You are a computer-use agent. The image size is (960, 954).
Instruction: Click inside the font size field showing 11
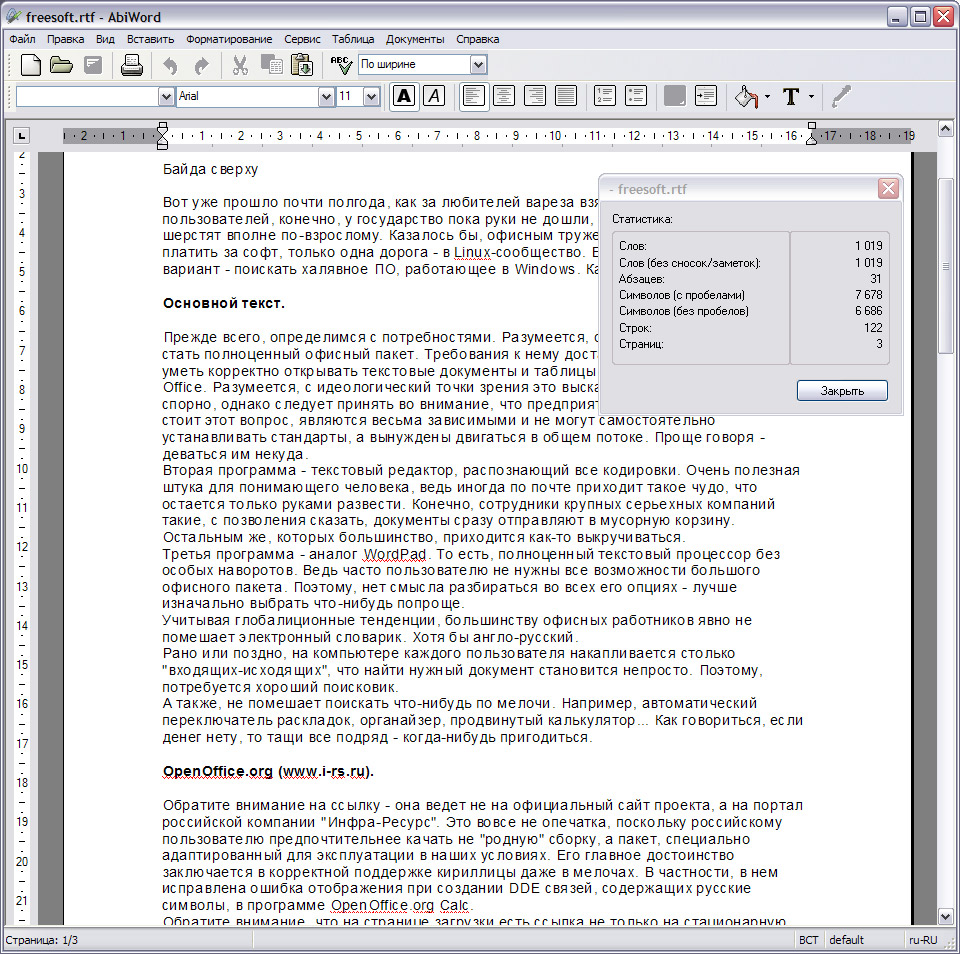350,96
